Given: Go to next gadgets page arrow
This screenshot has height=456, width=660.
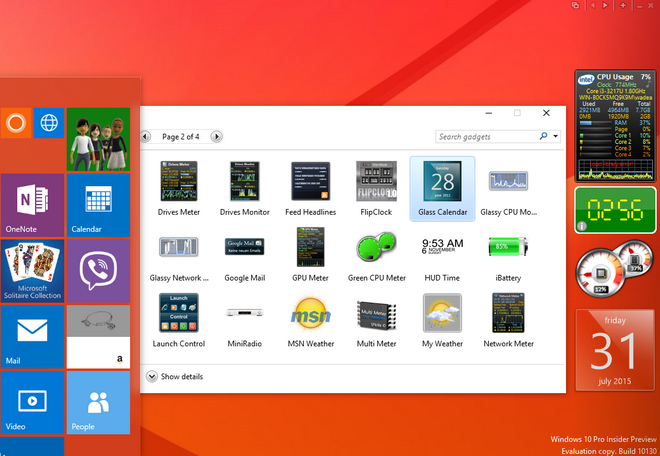Looking at the screenshot, I should coord(216,136).
